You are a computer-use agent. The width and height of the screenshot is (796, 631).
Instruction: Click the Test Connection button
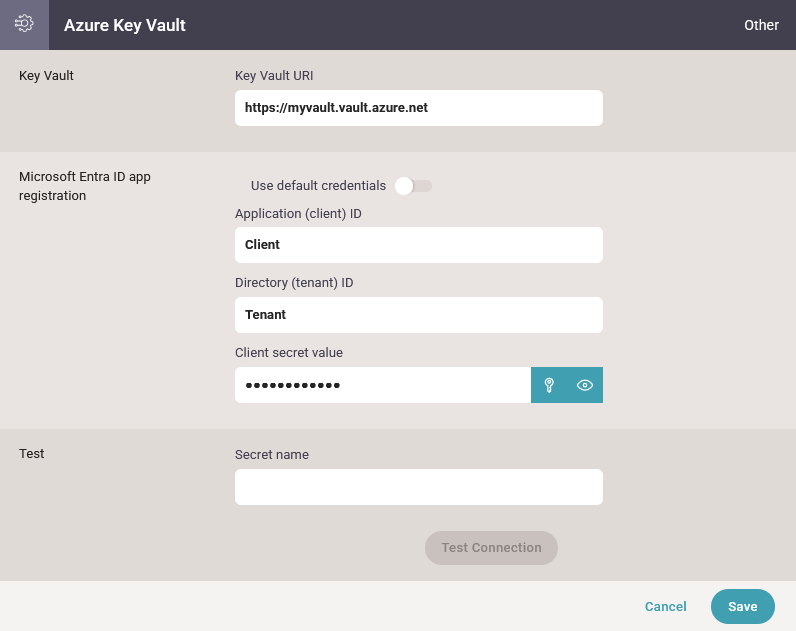(491, 548)
